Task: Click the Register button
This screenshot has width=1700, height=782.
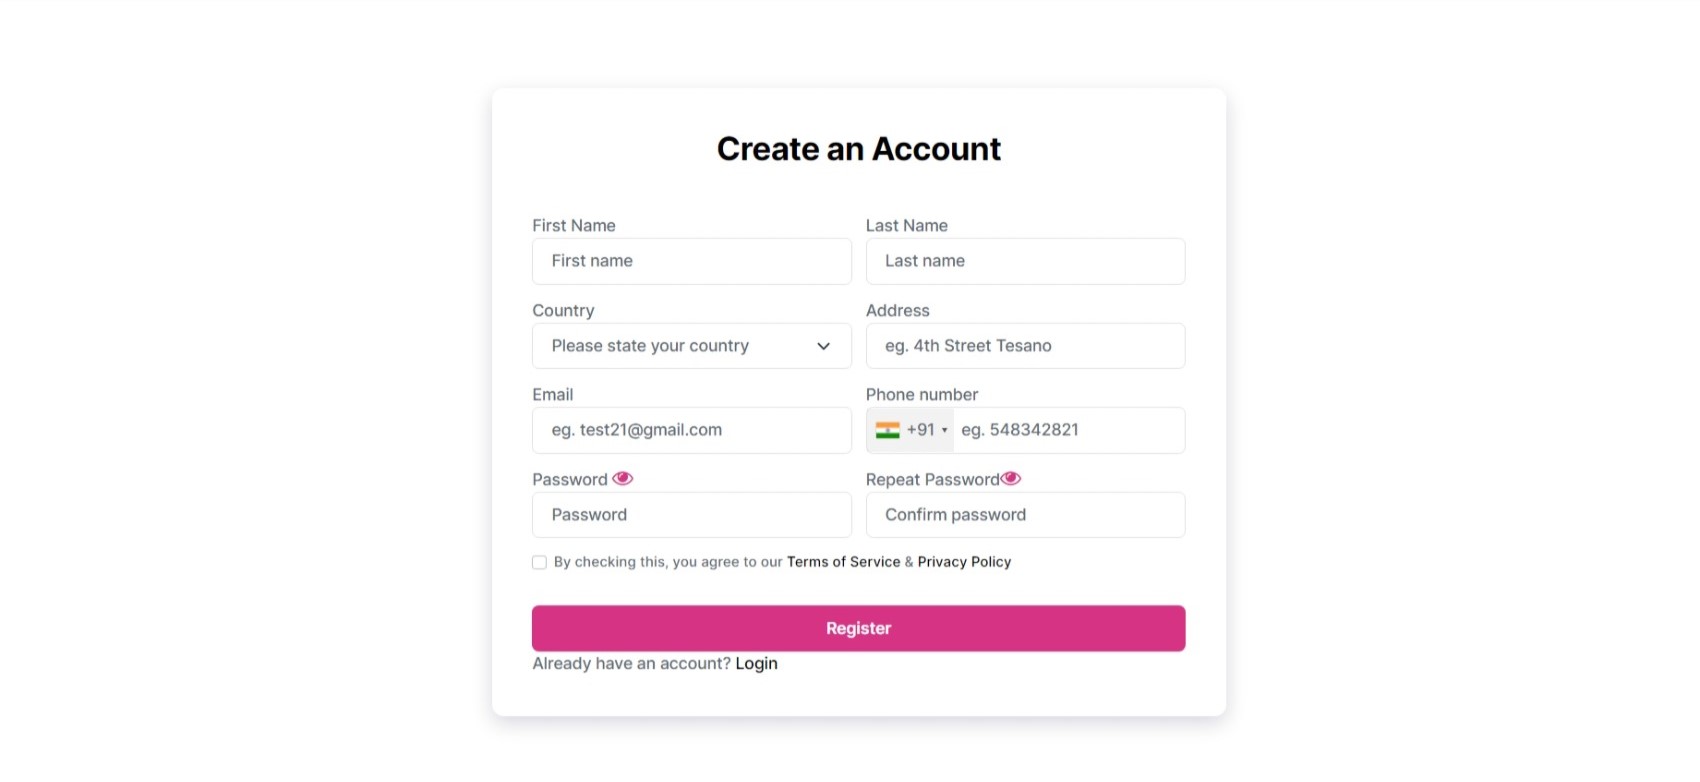Action: click(859, 628)
